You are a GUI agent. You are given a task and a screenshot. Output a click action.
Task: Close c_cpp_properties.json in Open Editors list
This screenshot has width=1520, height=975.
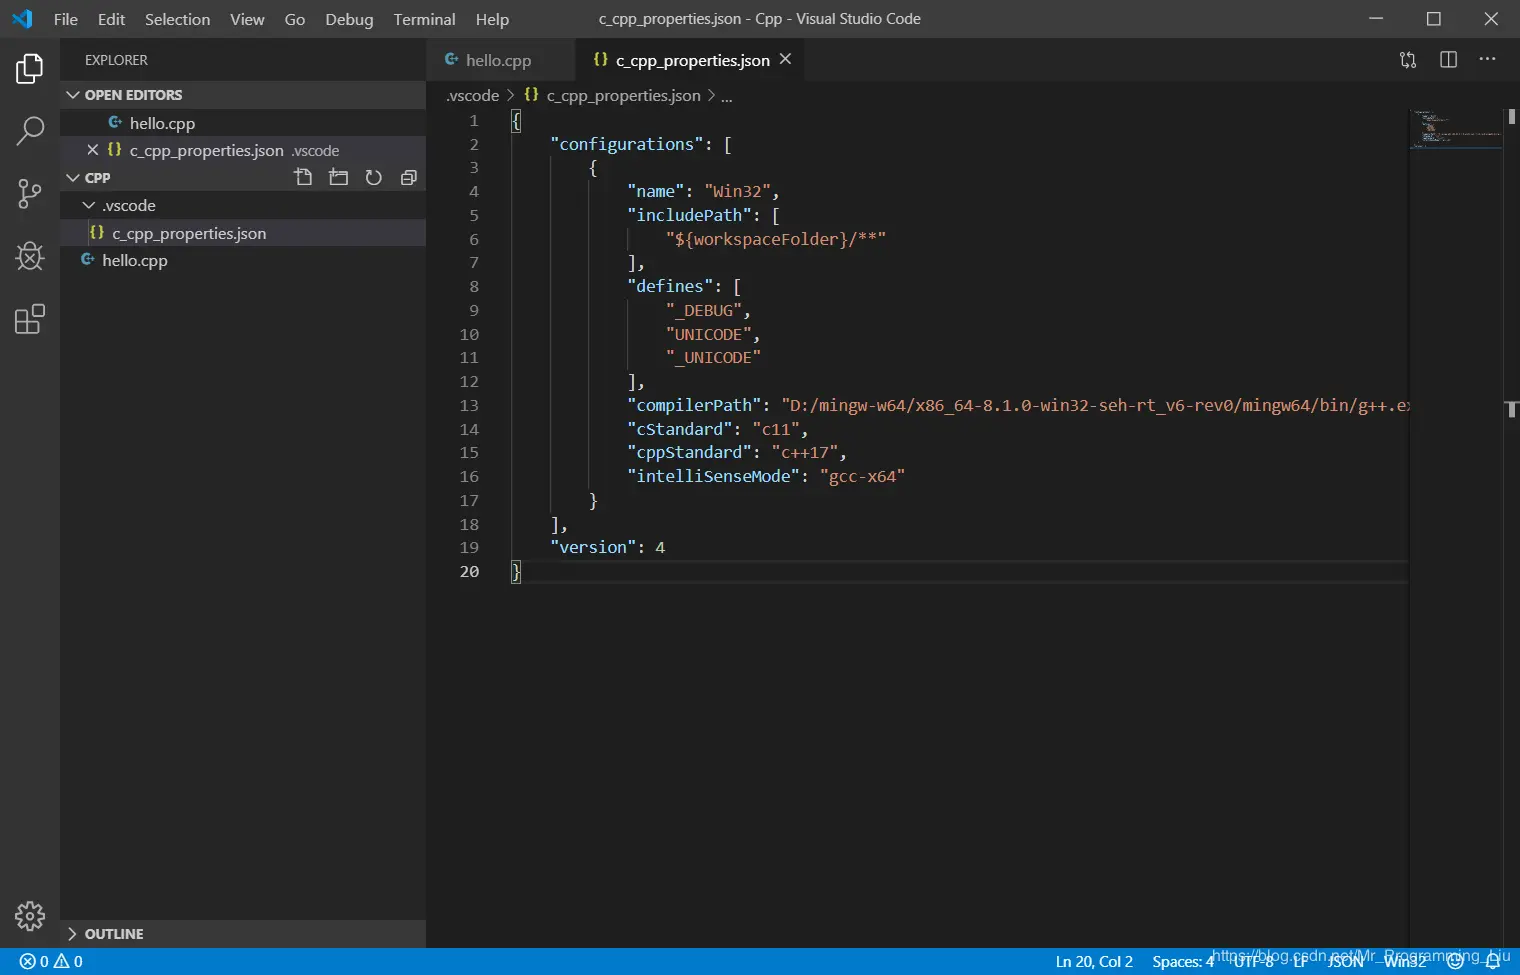[92, 150]
